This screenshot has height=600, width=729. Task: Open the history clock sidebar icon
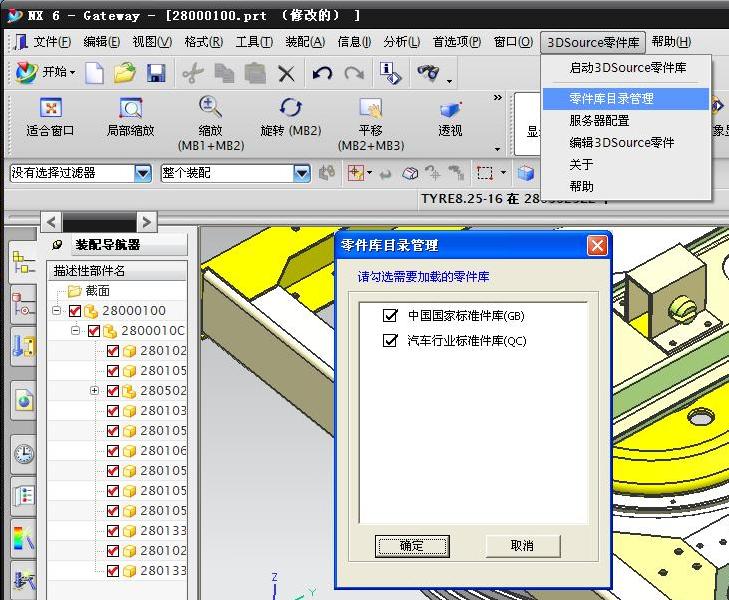point(23,454)
